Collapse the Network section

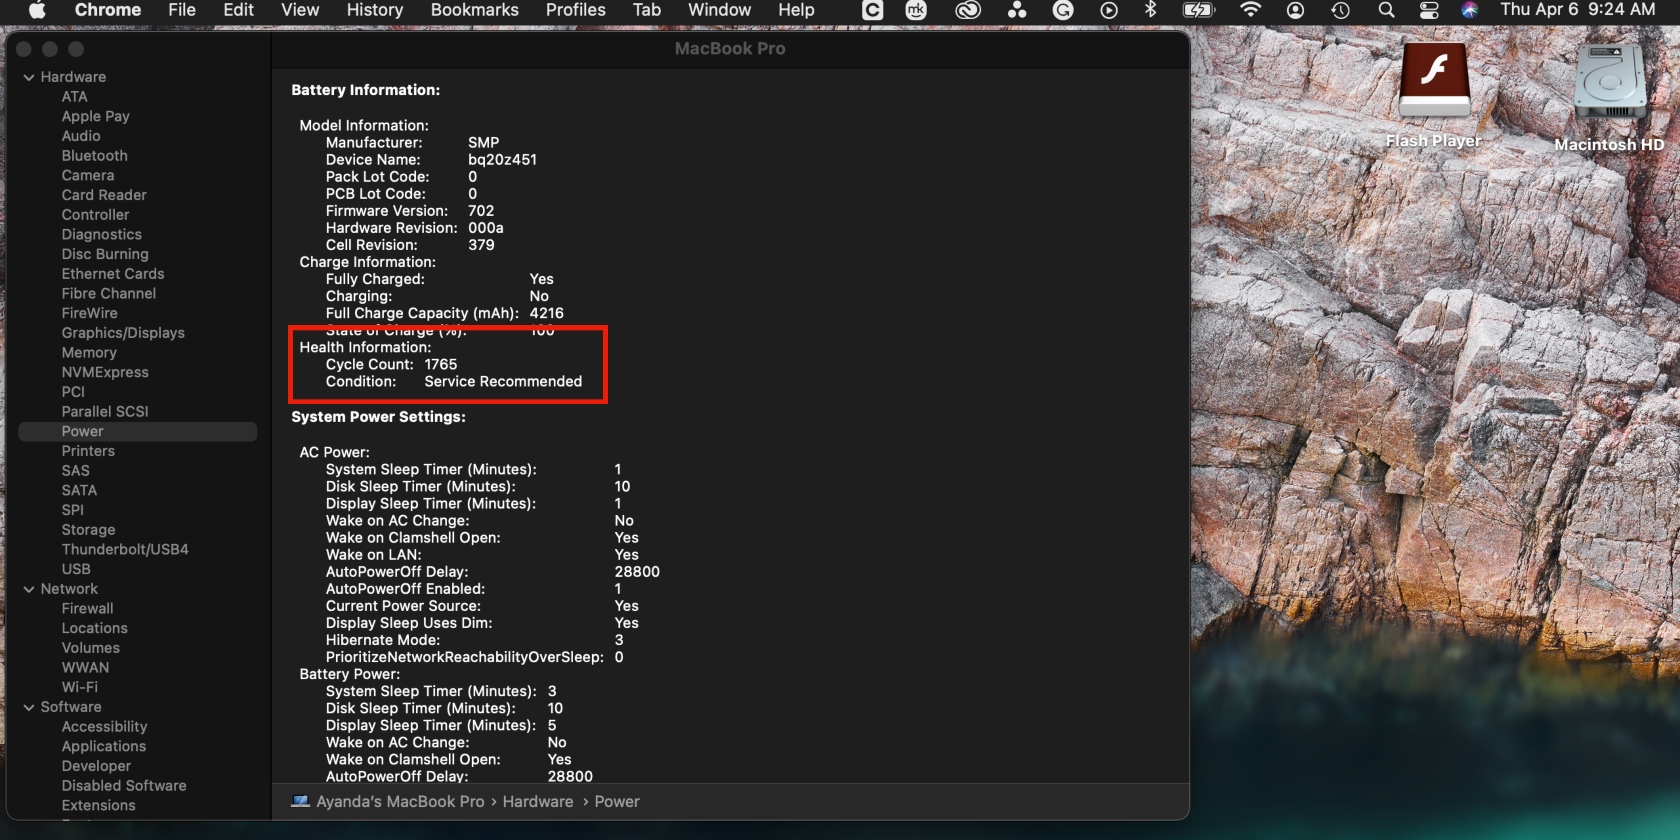click(x=29, y=589)
